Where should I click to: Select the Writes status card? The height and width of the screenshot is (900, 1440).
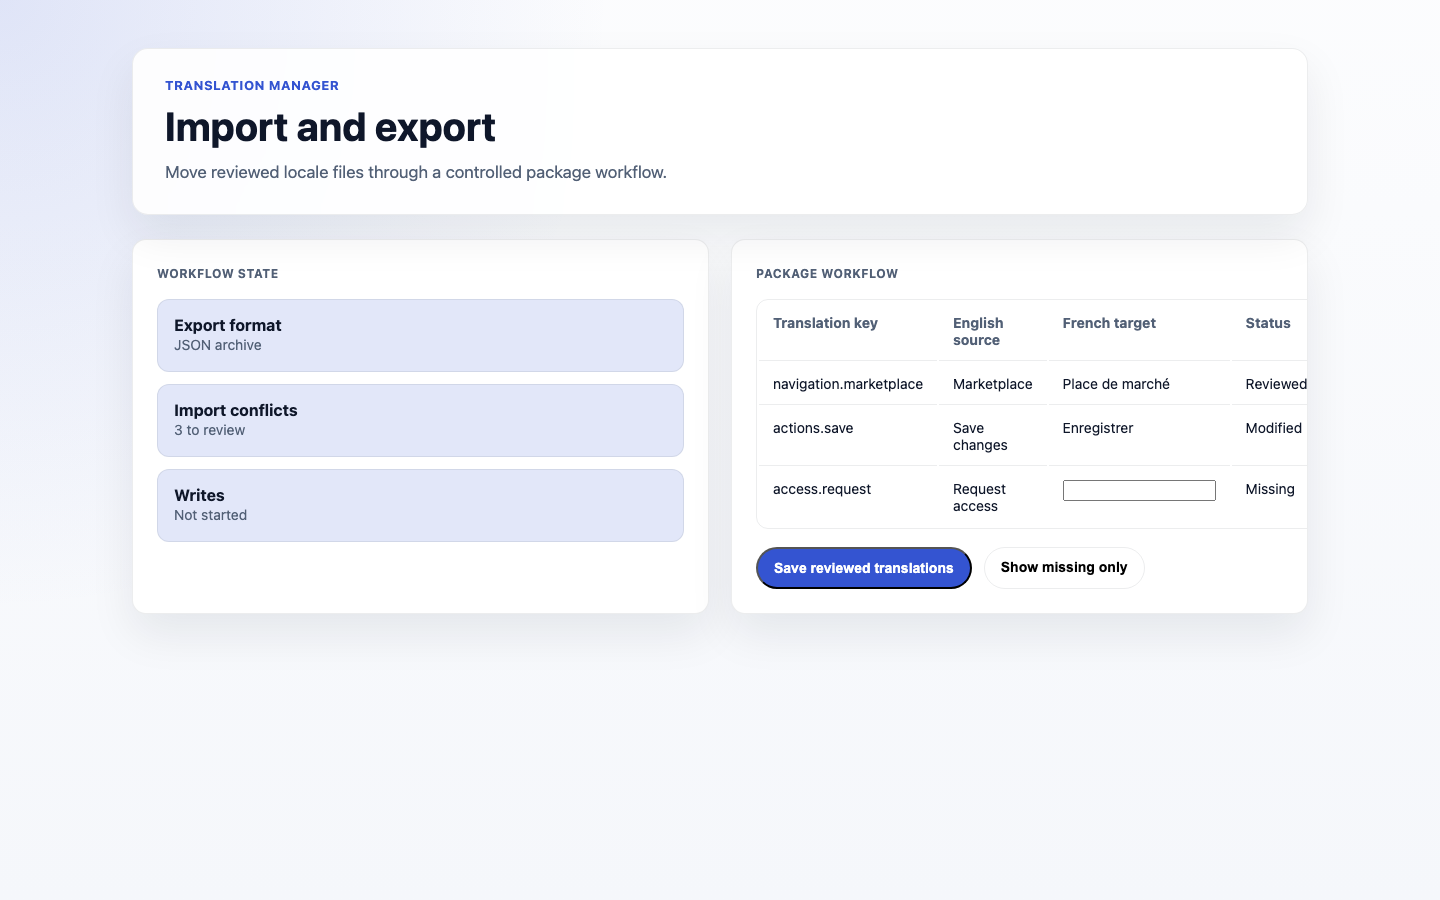[420, 505]
